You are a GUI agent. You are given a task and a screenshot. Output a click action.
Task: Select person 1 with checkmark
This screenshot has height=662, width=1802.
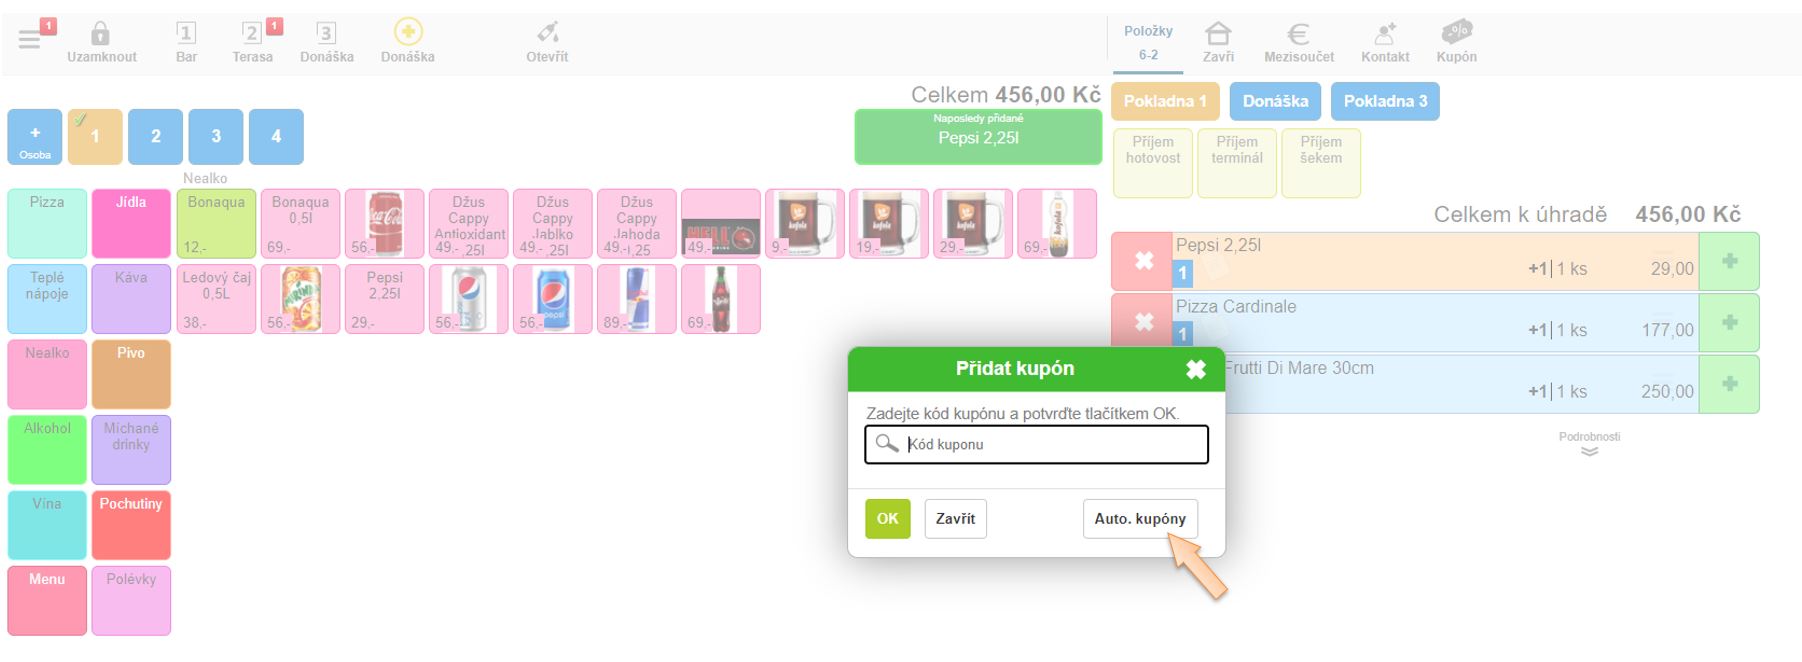tap(95, 136)
